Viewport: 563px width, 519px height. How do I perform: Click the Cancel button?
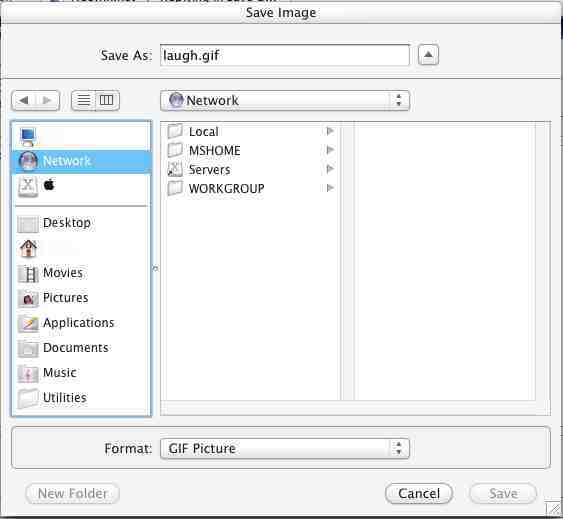419,493
